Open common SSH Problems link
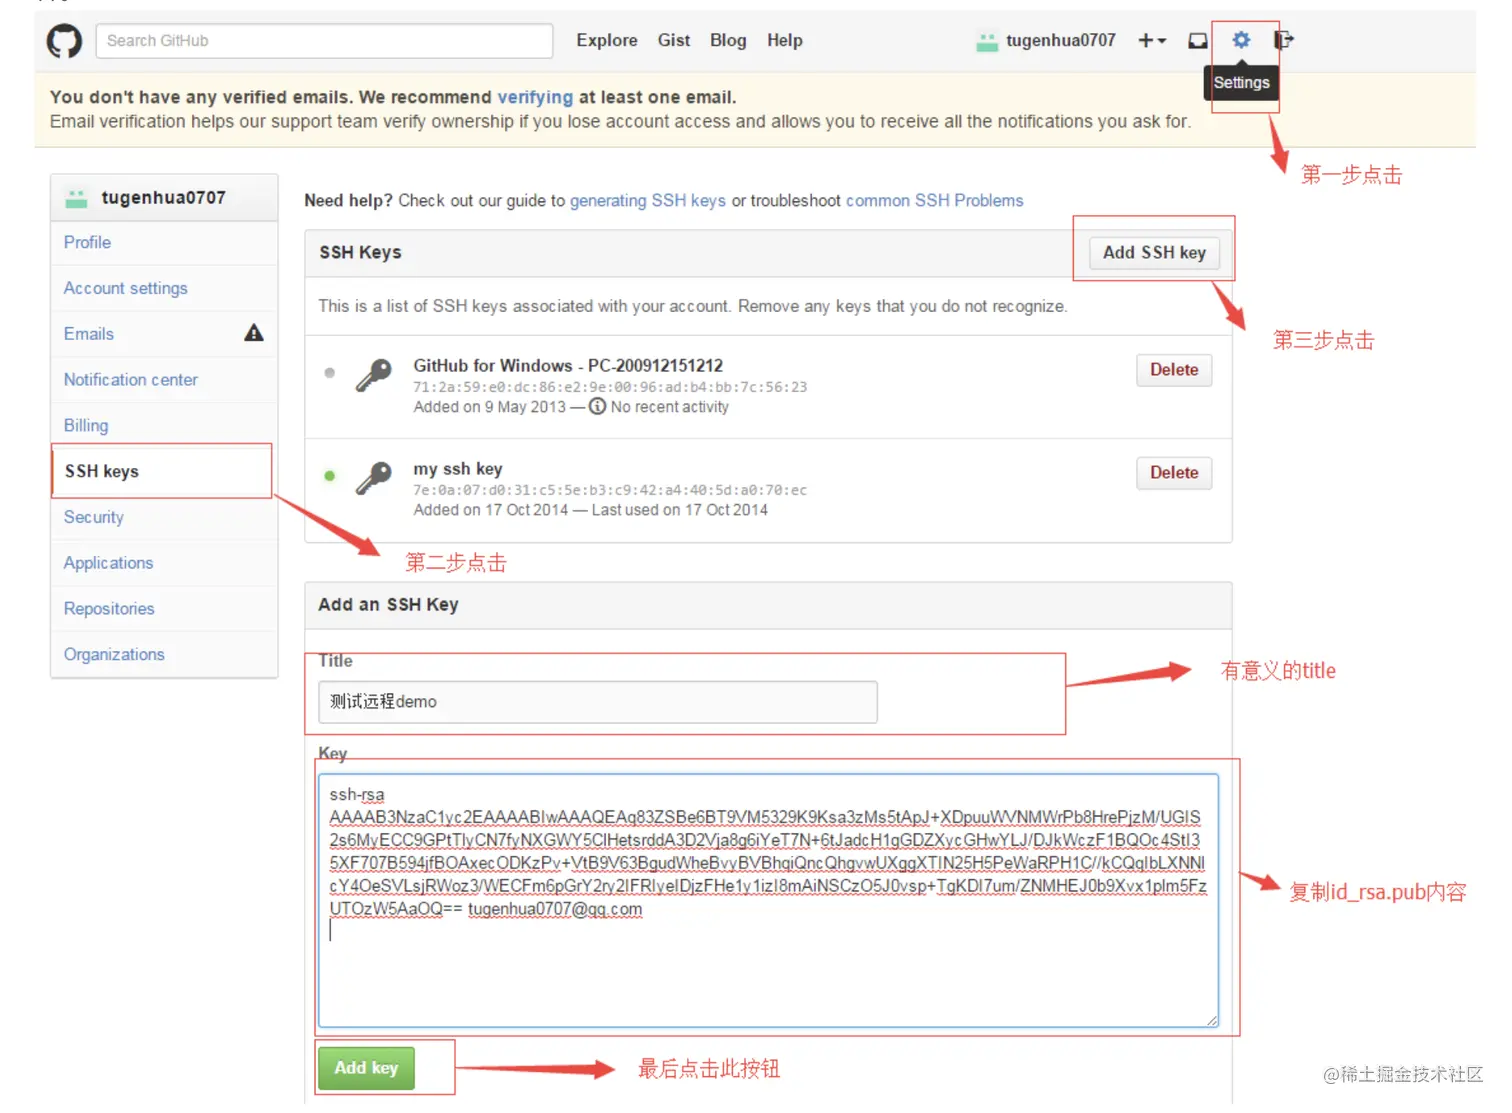This screenshot has width=1512, height=1113. pyautogui.click(x=935, y=200)
